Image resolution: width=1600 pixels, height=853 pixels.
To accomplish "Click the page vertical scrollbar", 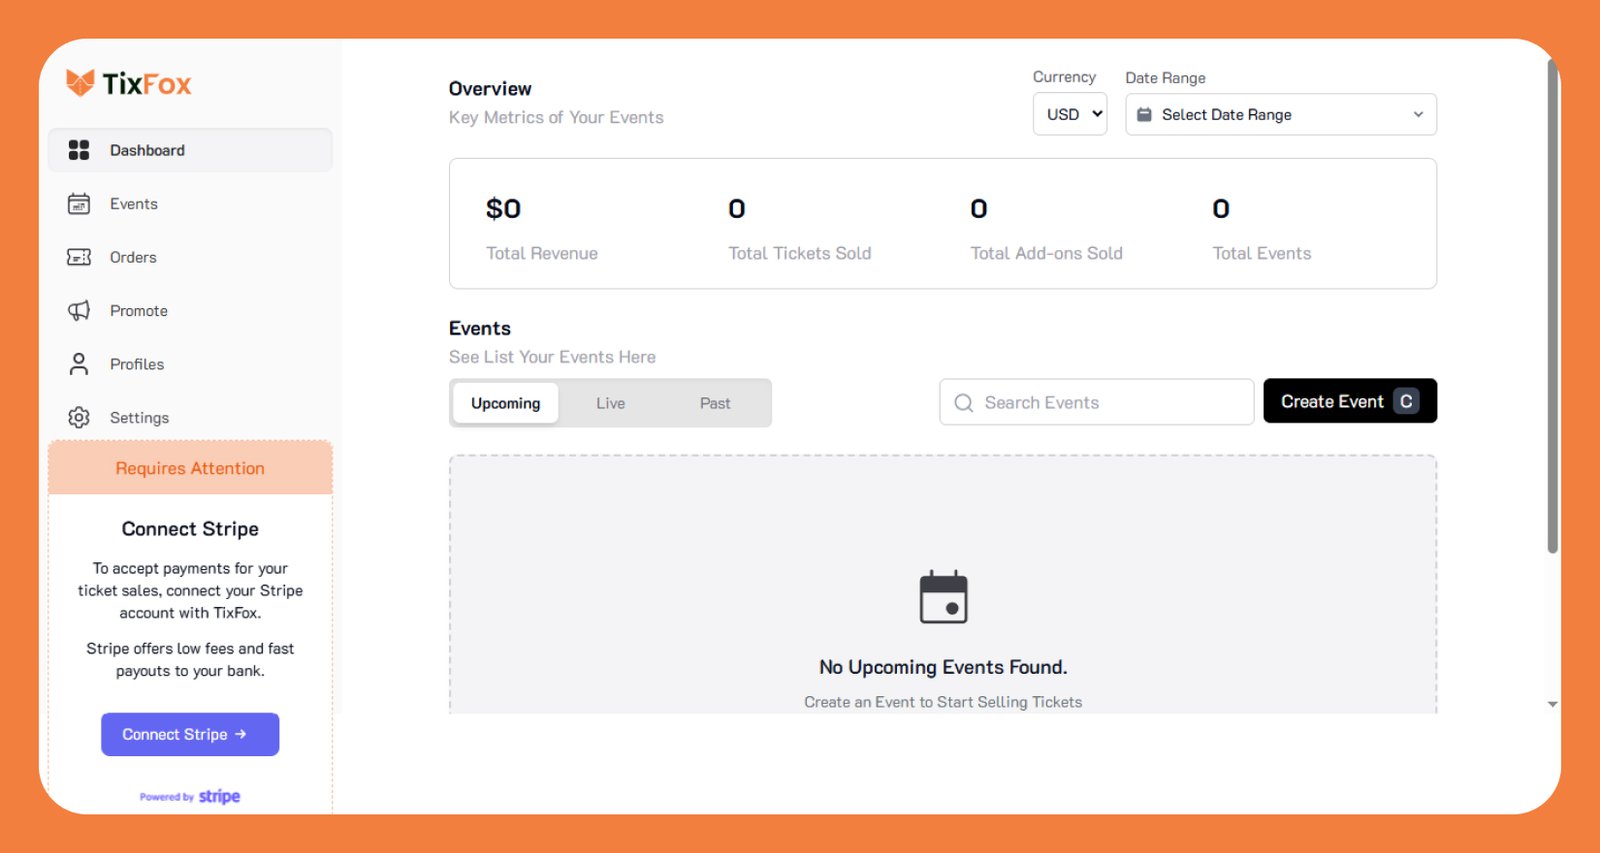I will coord(1552,300).
